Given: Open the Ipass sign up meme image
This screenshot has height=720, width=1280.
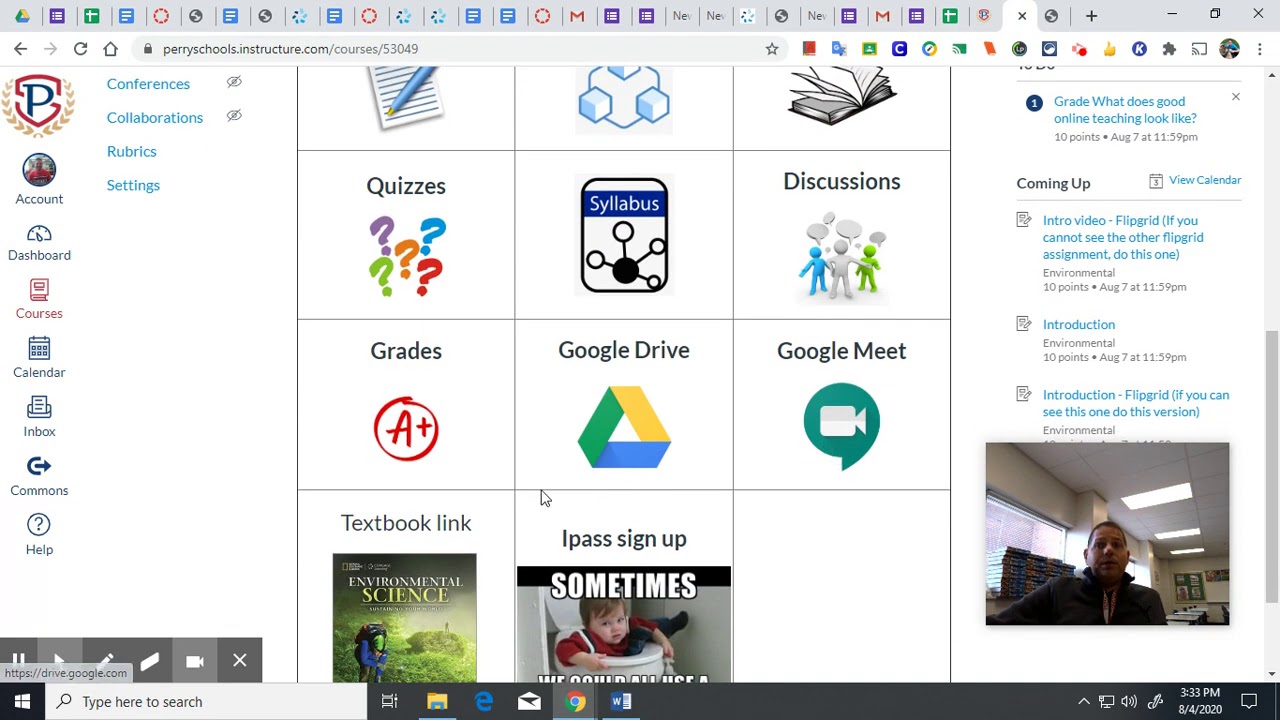Looking at the screenshot, I should 624,624.
